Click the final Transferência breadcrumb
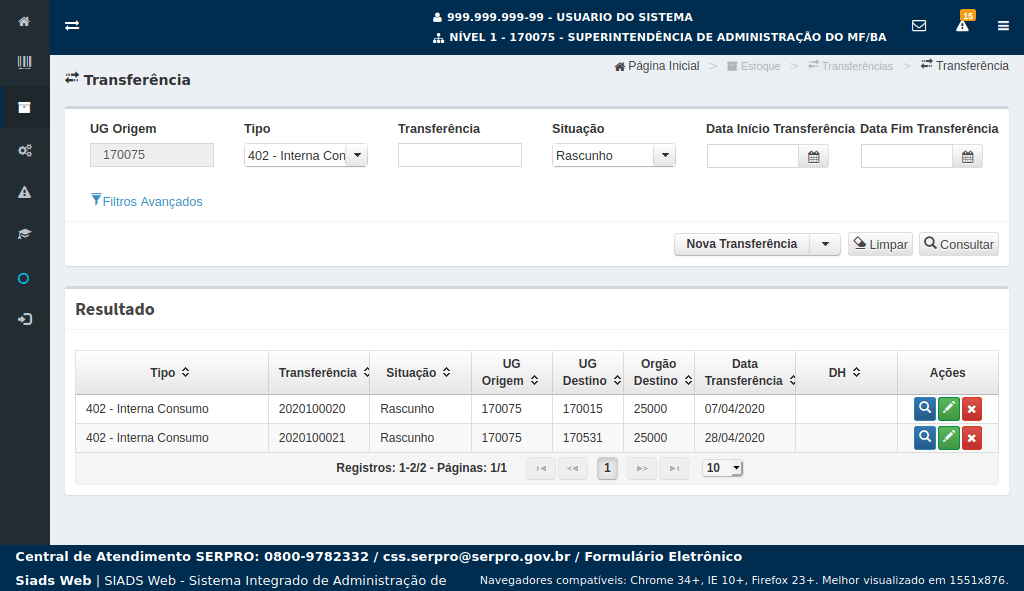This screenshot has height=591, width=1024. (x=965, y=66)
